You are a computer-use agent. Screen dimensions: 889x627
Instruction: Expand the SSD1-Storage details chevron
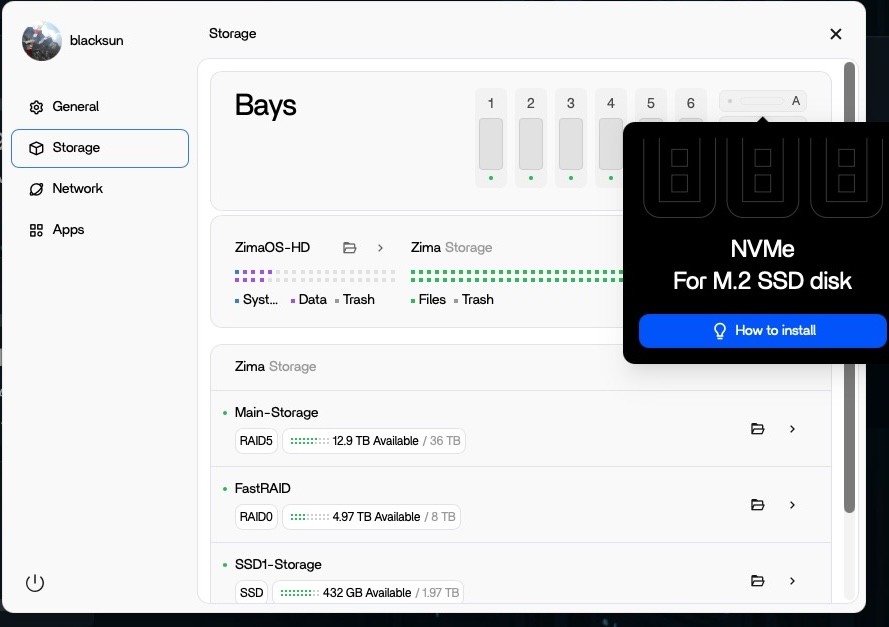pyautogui.click(x=792, y=581)
